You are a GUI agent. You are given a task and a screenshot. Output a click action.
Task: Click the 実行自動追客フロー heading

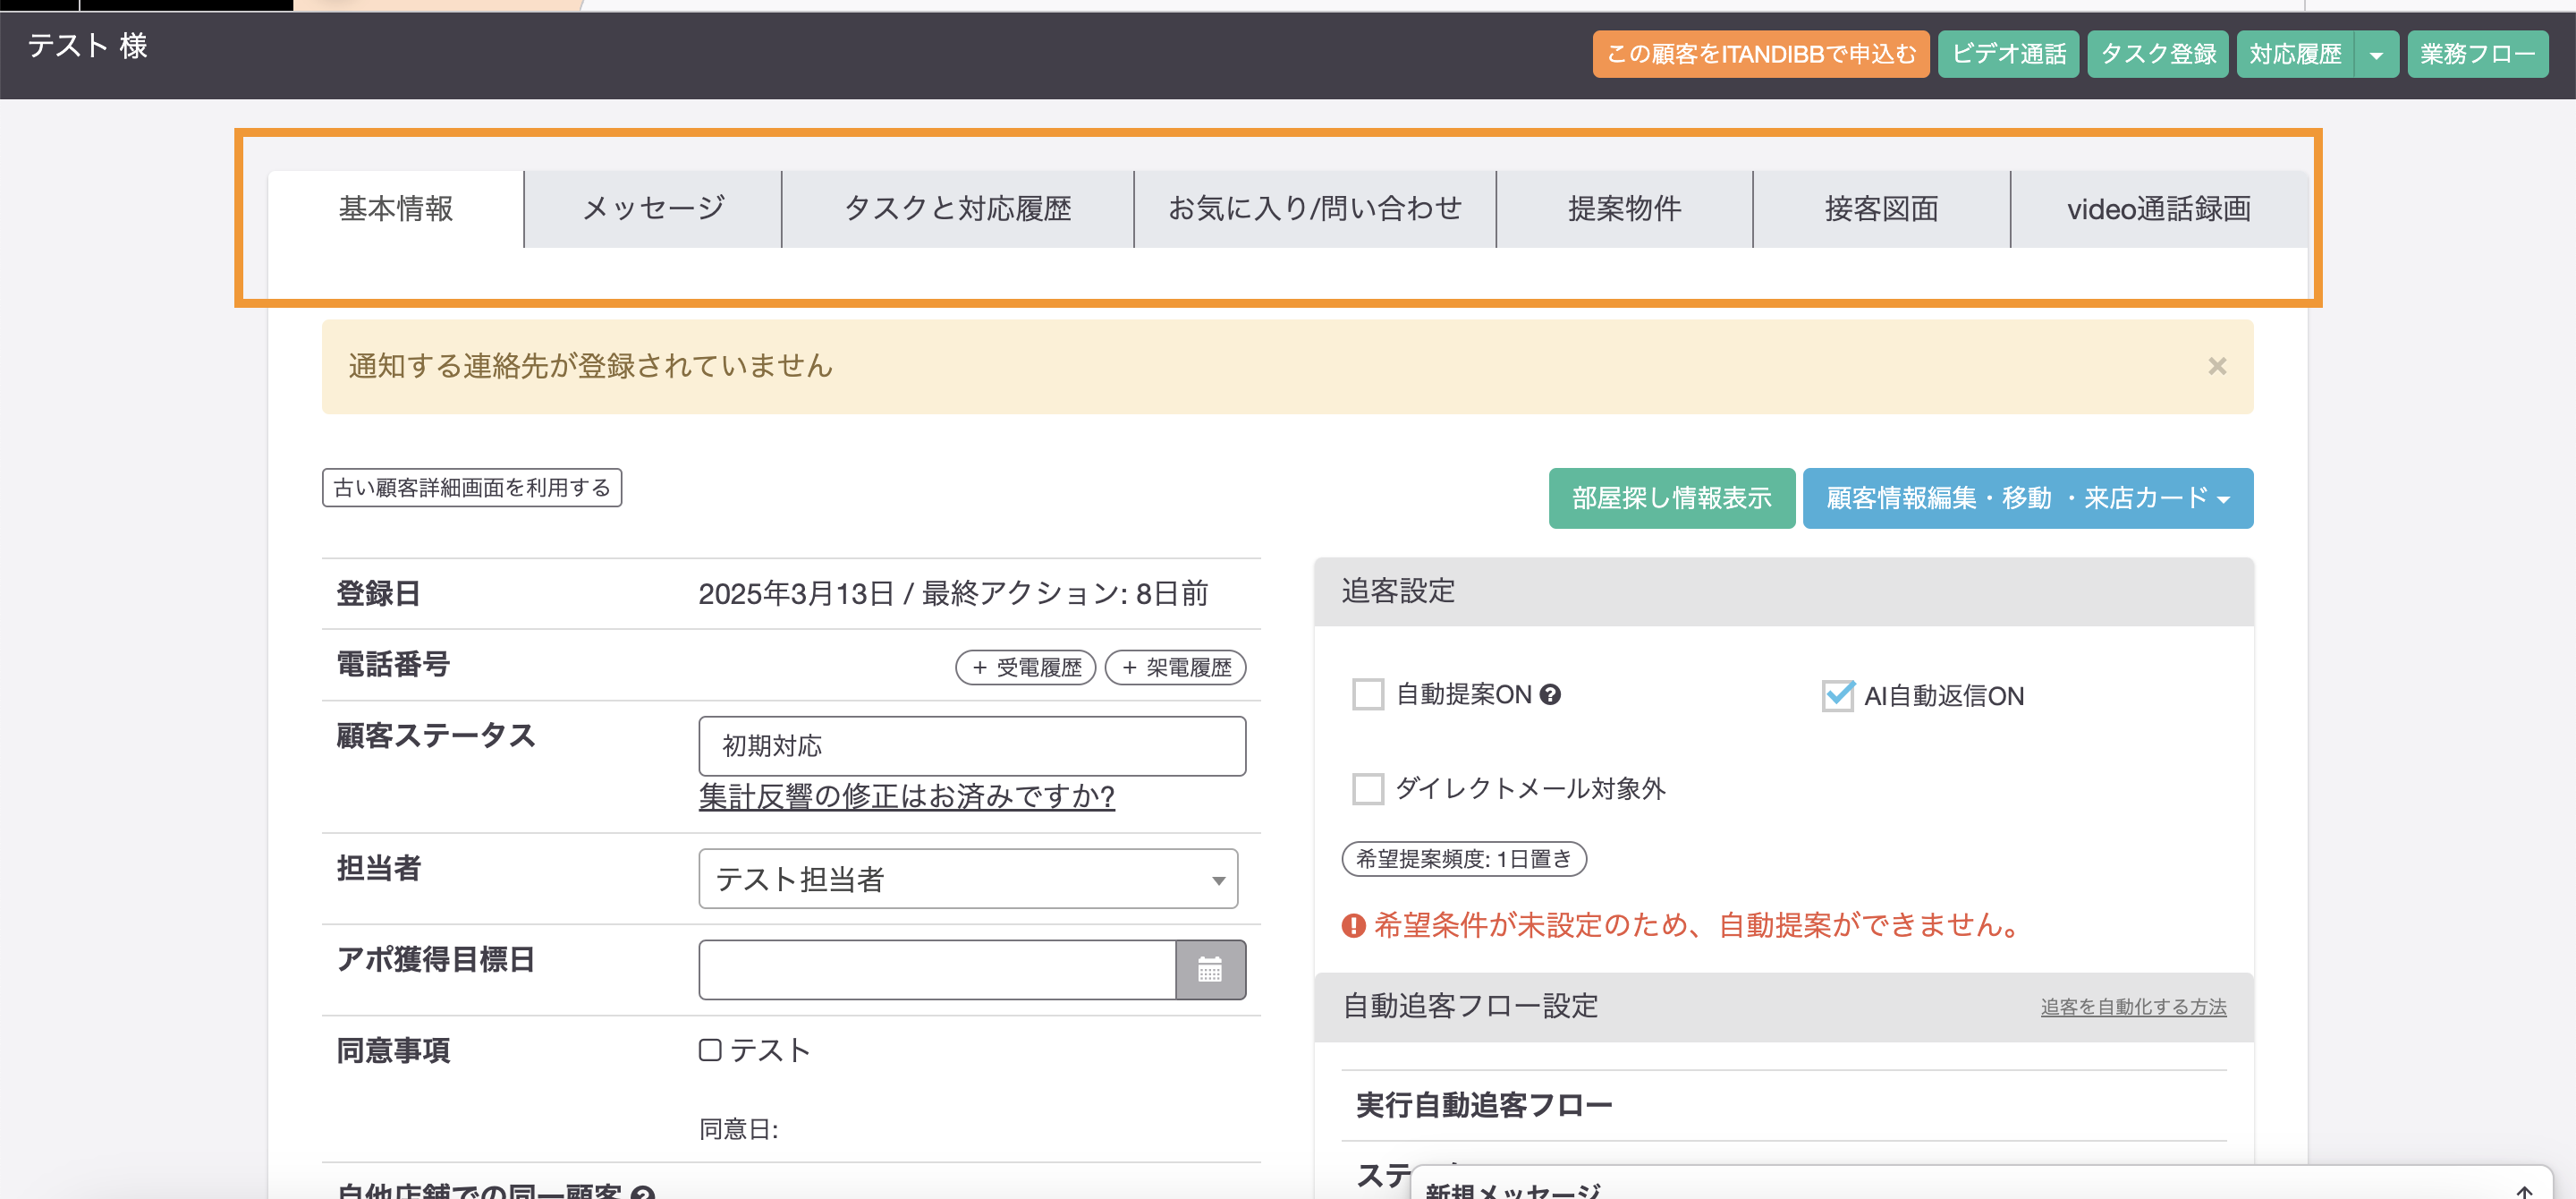click(1484, 1105)
